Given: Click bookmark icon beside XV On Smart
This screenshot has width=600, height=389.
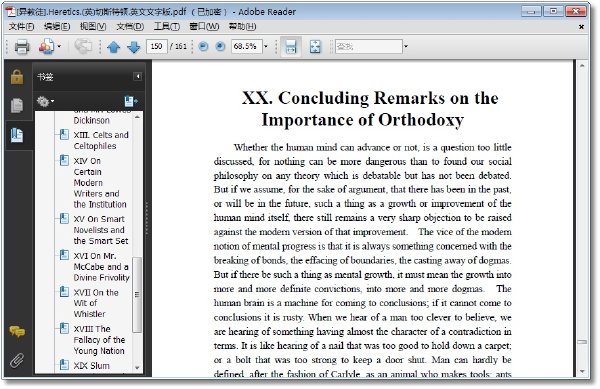Looking at the screenshot, I should click(x=64, y=218).
